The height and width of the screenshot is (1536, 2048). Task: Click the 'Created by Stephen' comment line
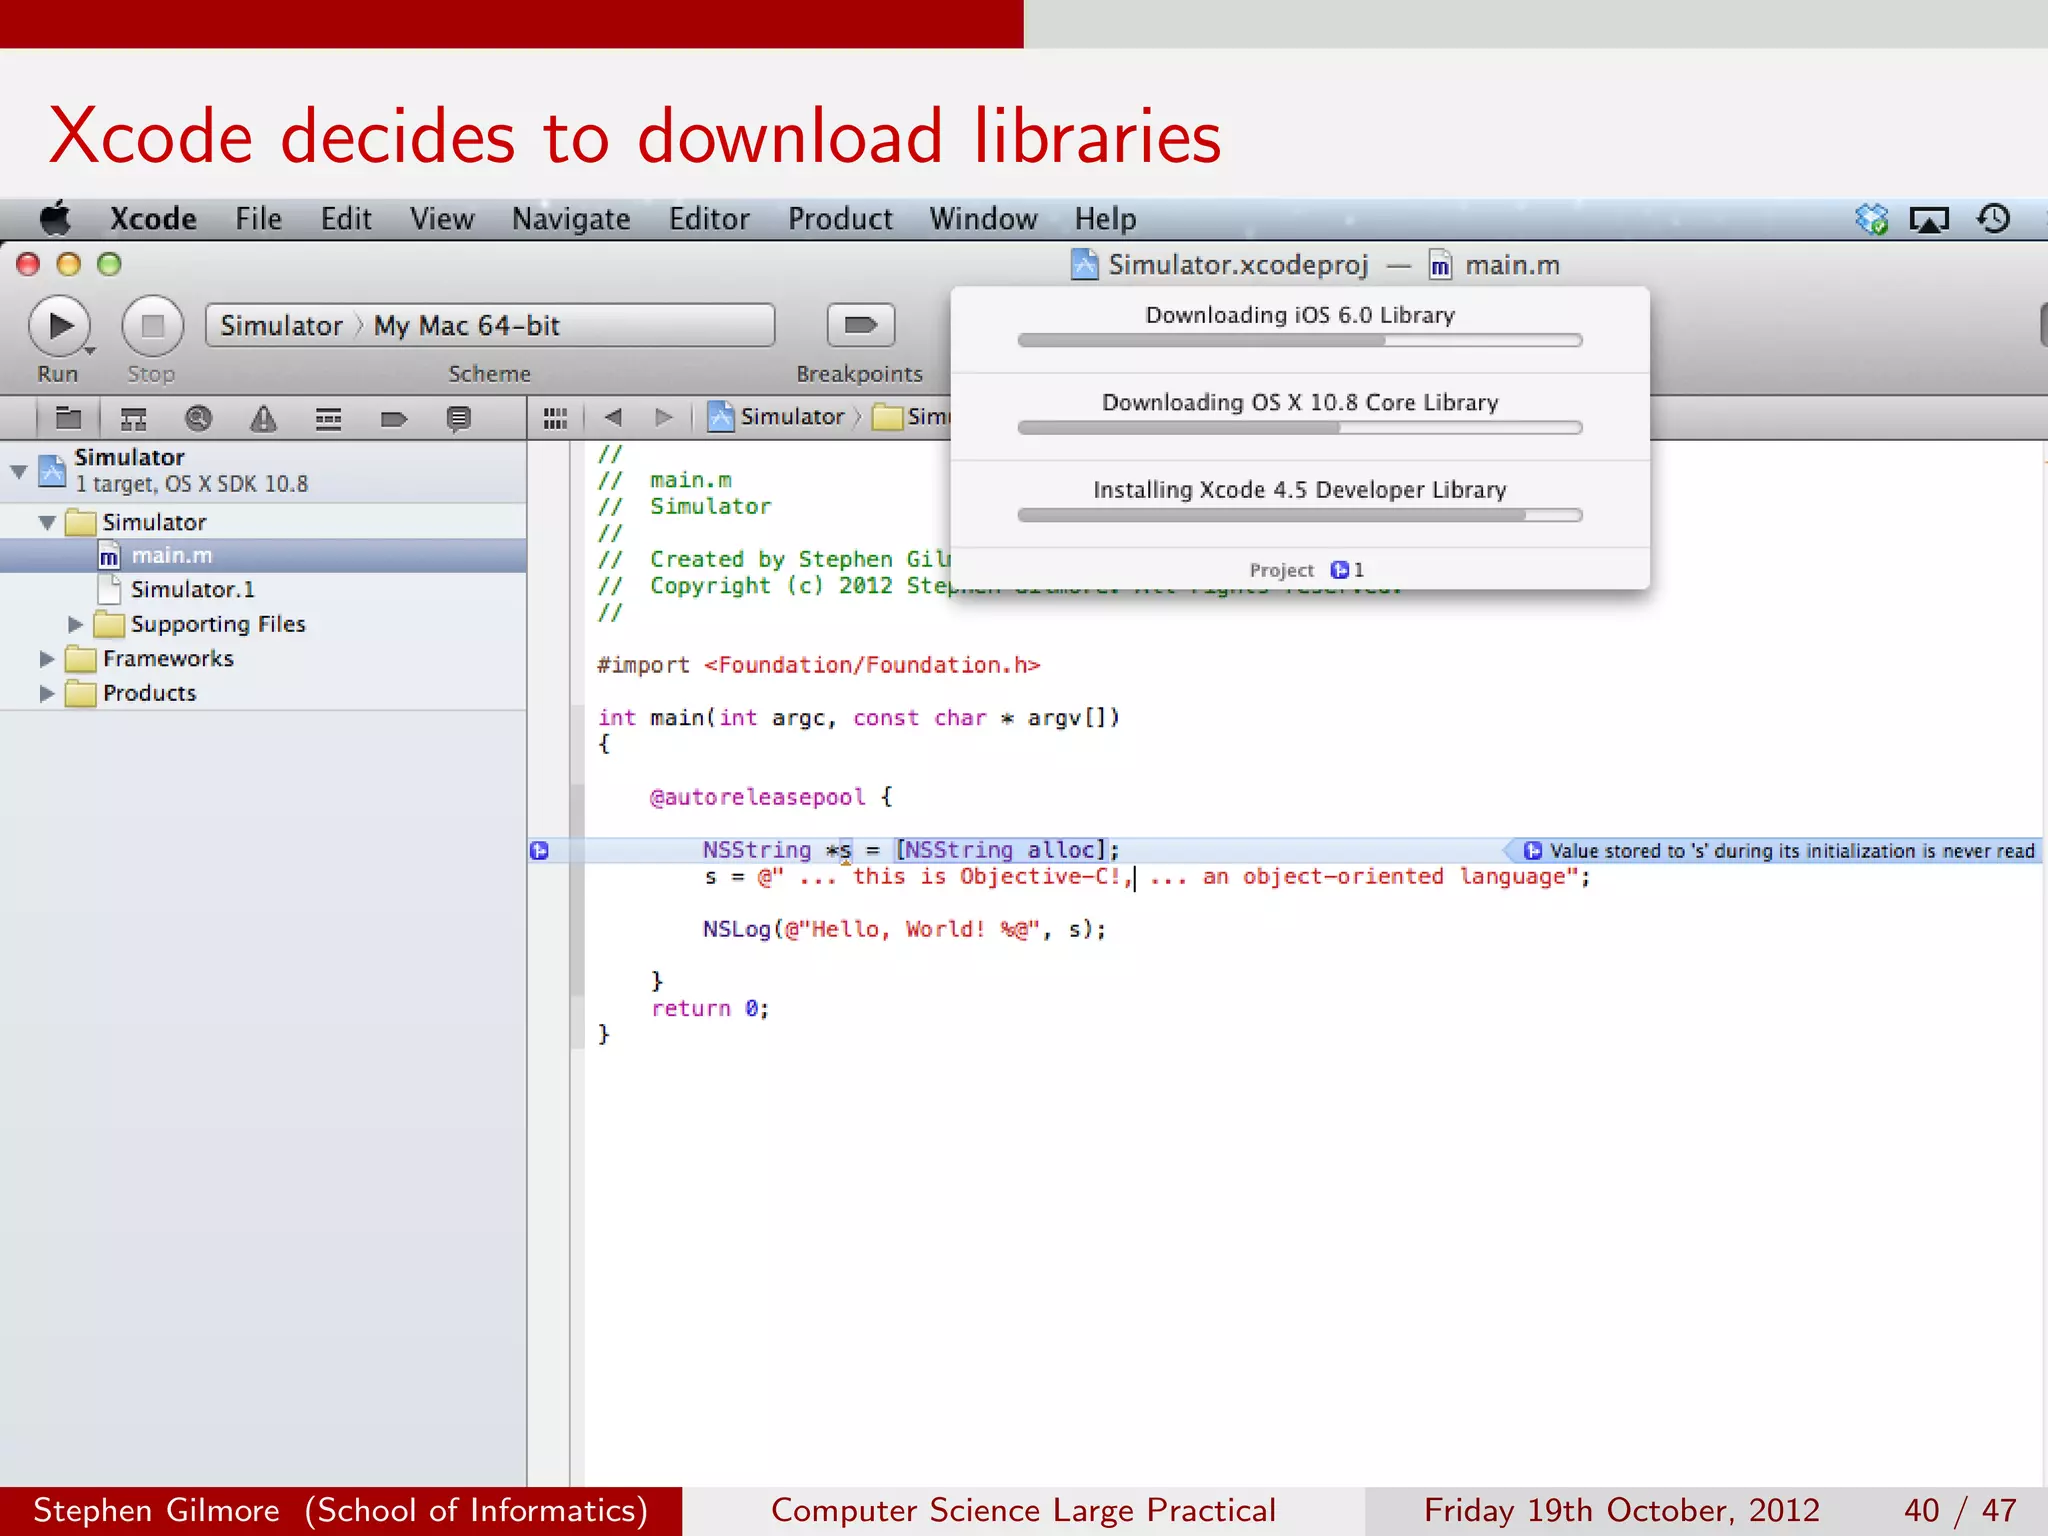pyautogui.click(x=774, y=559)
